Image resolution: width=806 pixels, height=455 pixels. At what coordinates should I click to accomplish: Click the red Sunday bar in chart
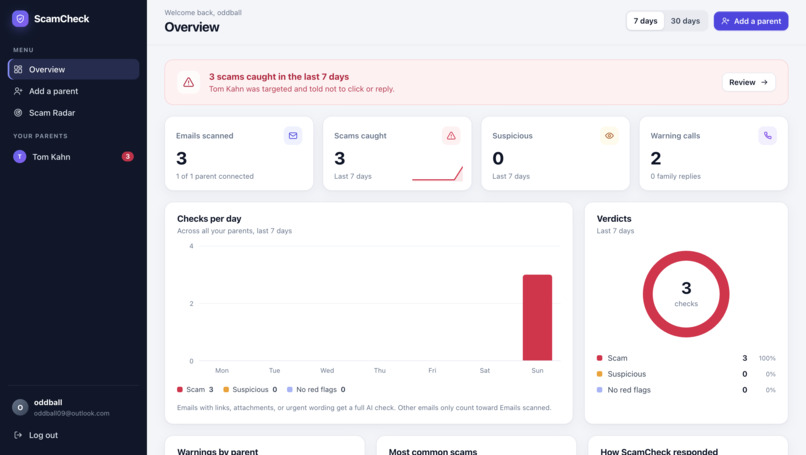click(537, 317)
